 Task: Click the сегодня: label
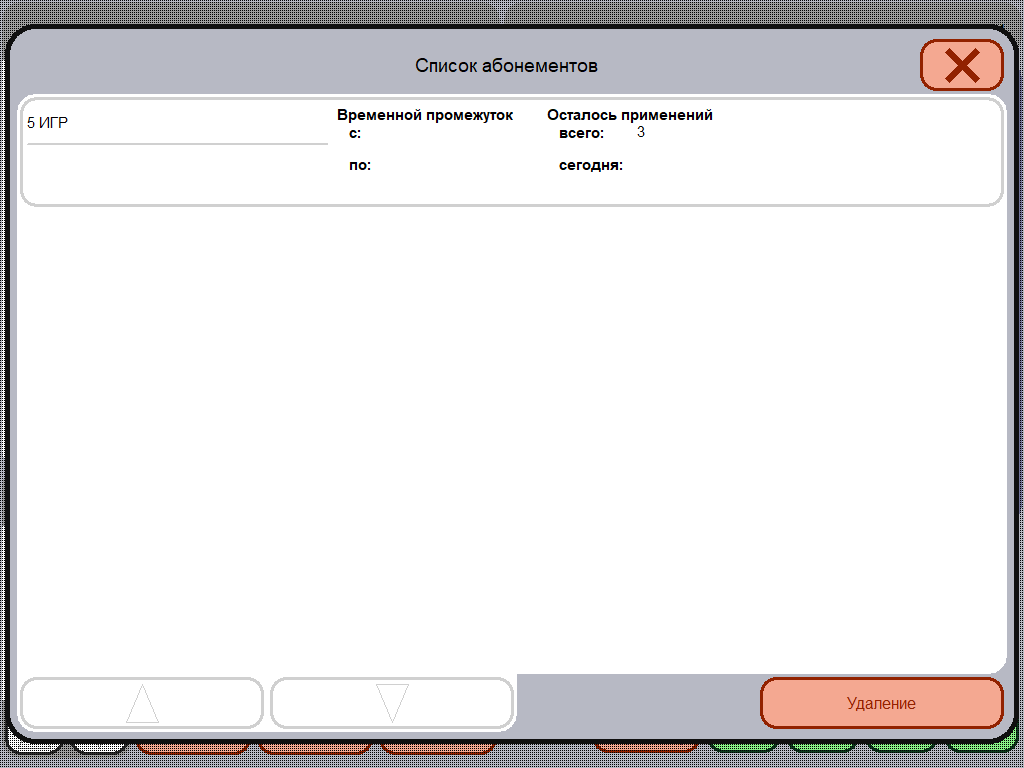pyautogui.click(x=591, y=166)
